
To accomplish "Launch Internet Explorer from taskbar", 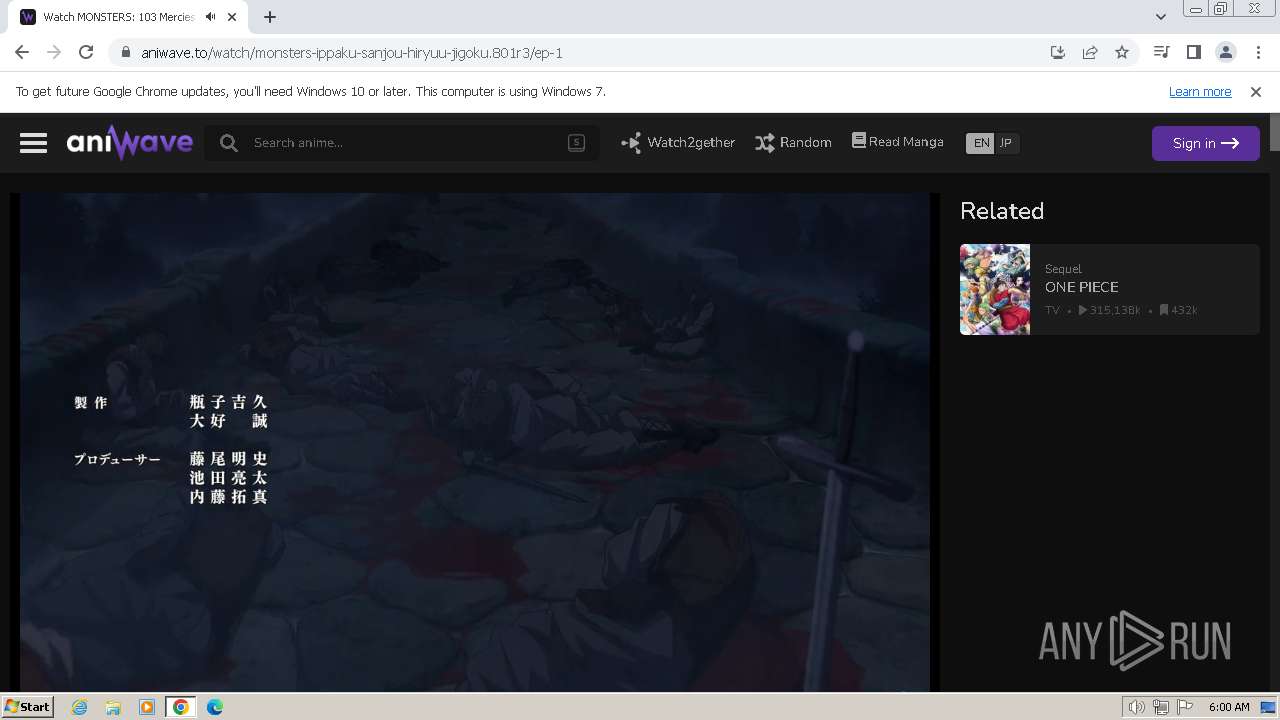I will pos(79,707).
